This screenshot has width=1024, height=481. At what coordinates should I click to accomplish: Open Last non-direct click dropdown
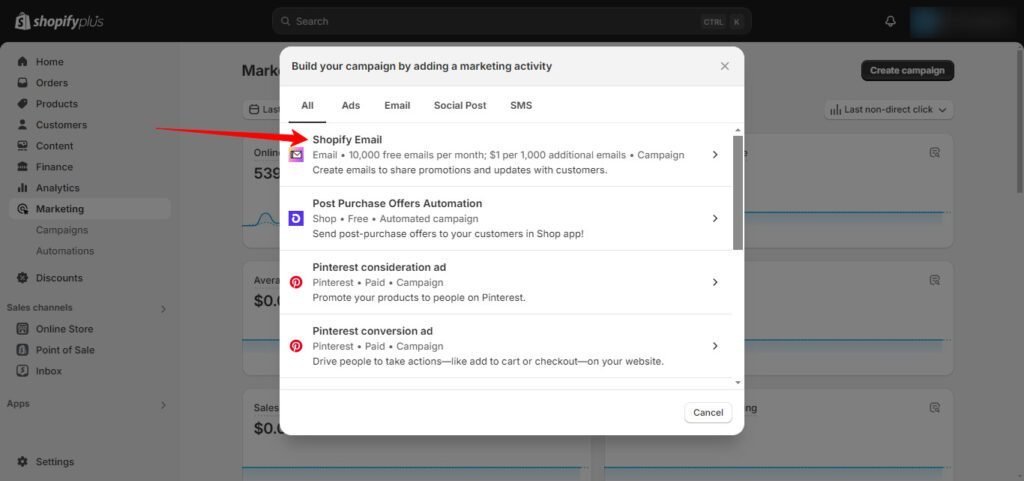[889, 110]
